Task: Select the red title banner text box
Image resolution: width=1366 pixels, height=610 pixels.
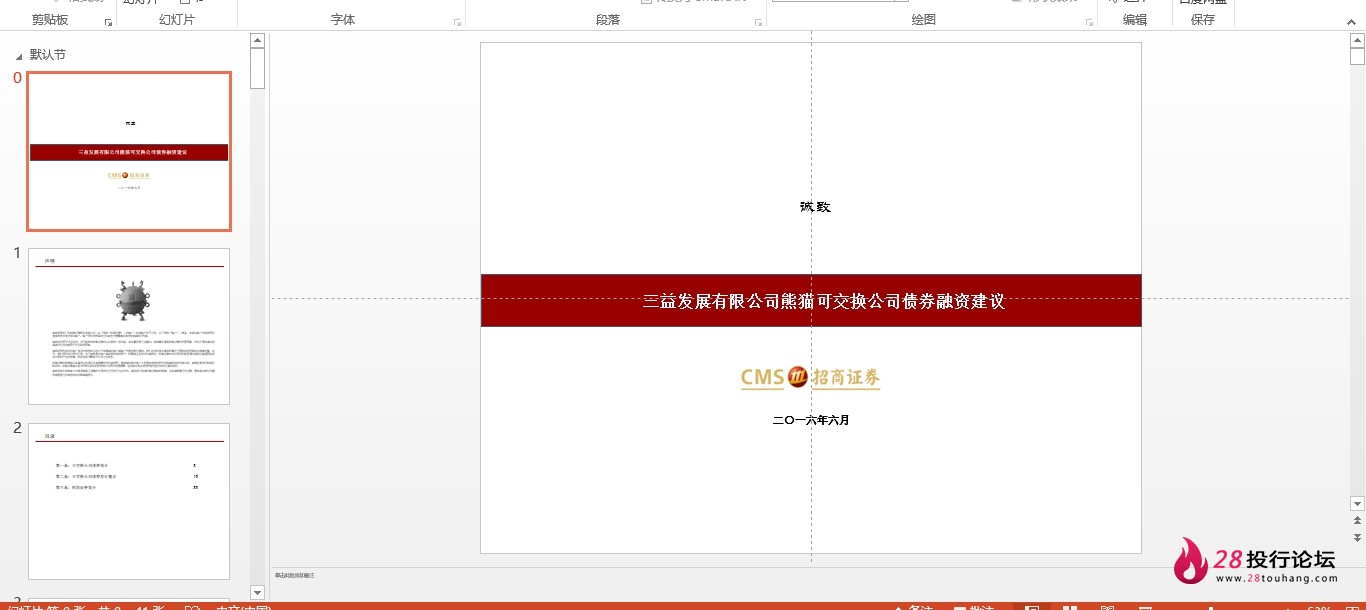Action: coord(811,300)
